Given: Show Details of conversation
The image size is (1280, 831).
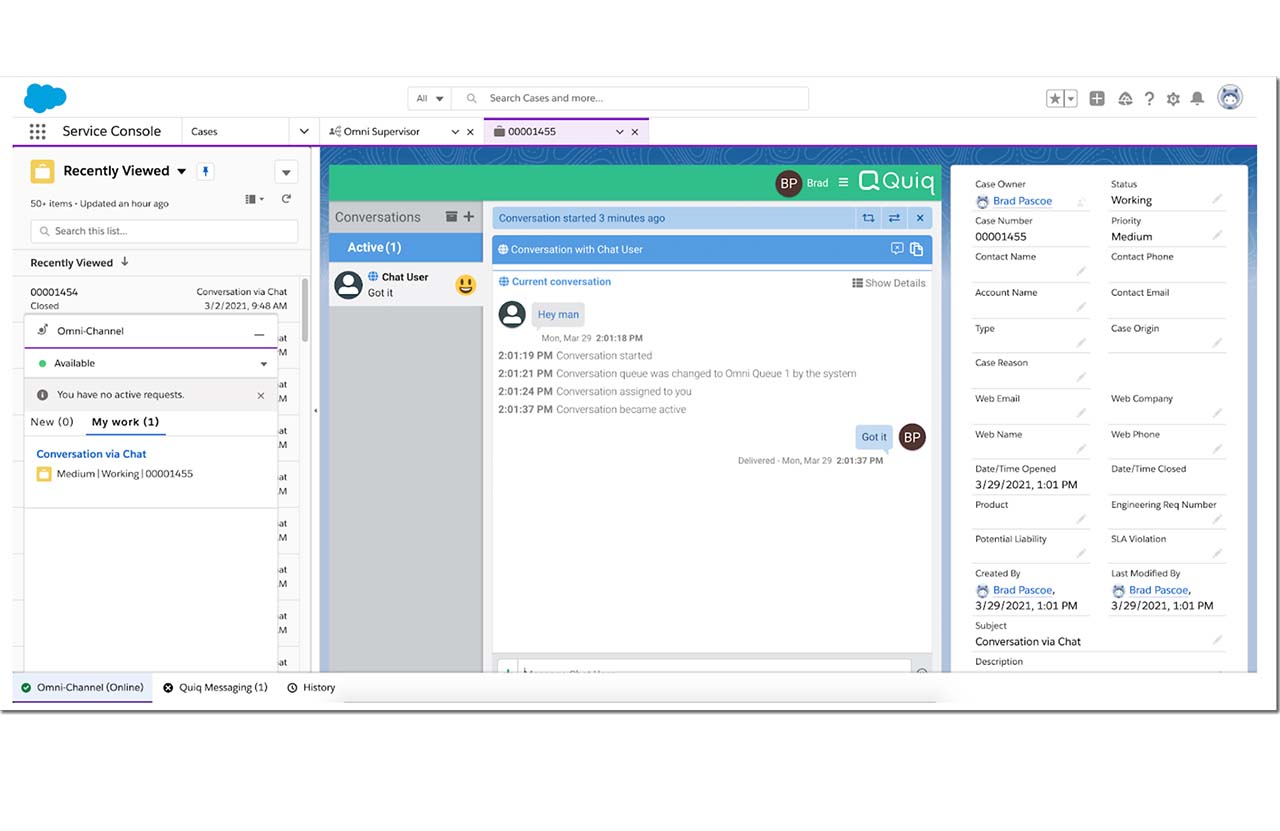Looking at the screenshot, I should tap(889, 283).
